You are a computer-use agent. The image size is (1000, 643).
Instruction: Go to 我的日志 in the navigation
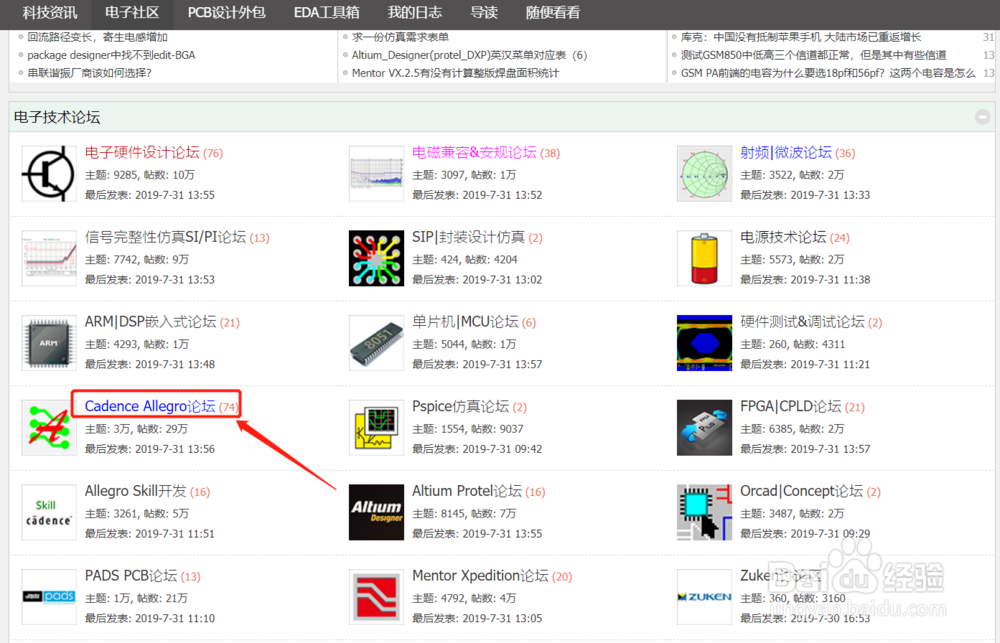coord(415,13)
